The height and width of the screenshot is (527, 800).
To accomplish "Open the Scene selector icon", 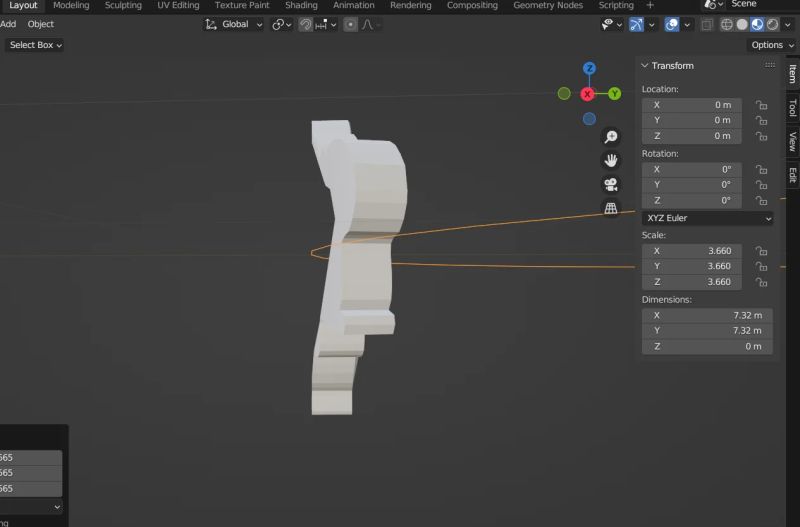I will 713,5.
